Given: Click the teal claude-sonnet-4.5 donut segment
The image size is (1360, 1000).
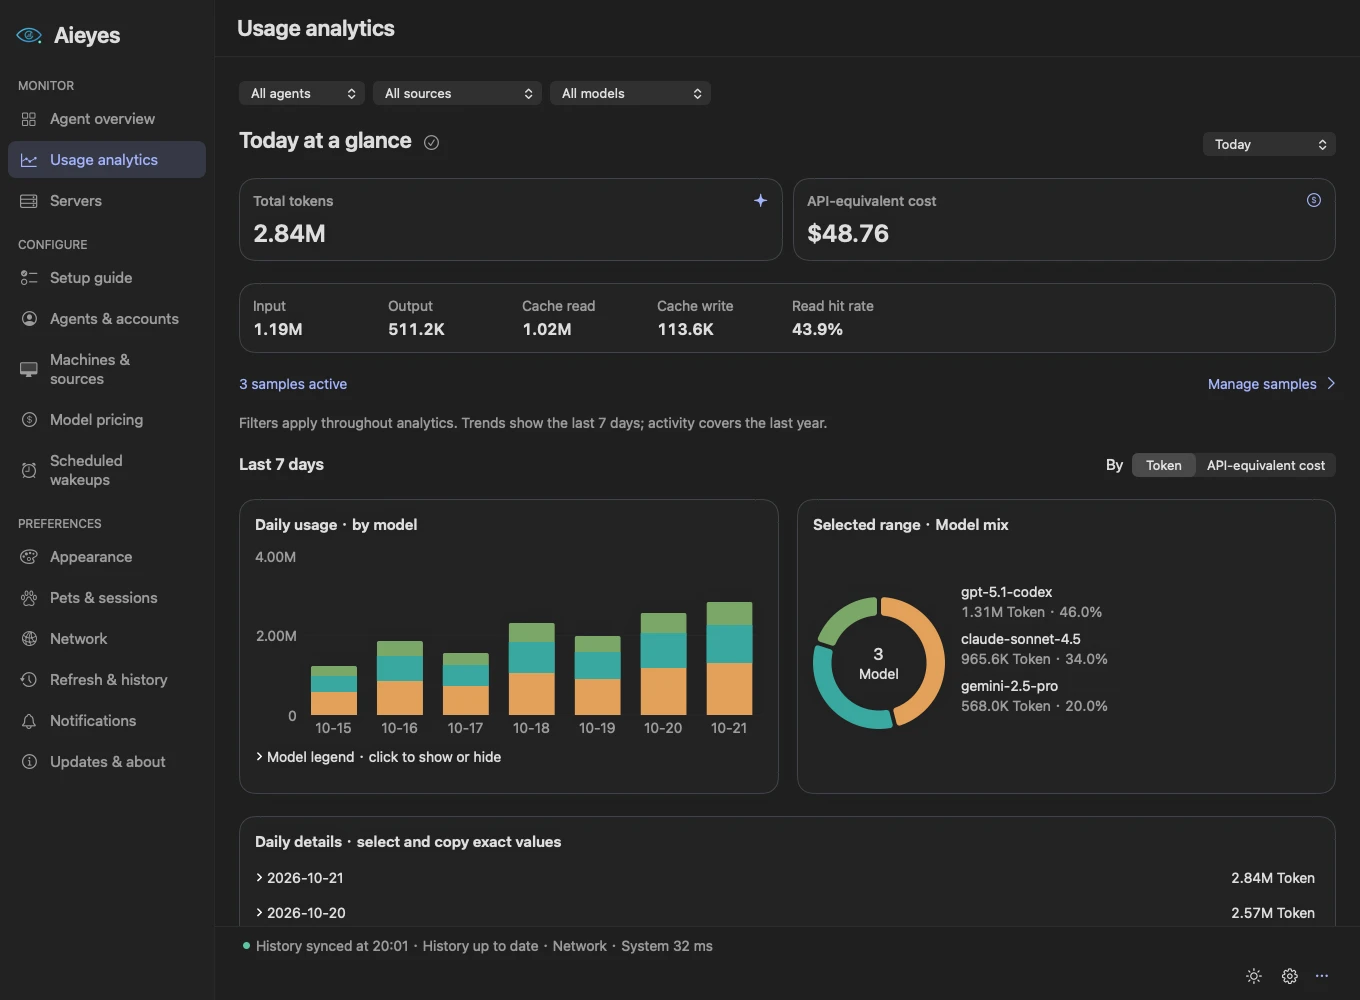Looking at the screenshot, I should [843, 694].
